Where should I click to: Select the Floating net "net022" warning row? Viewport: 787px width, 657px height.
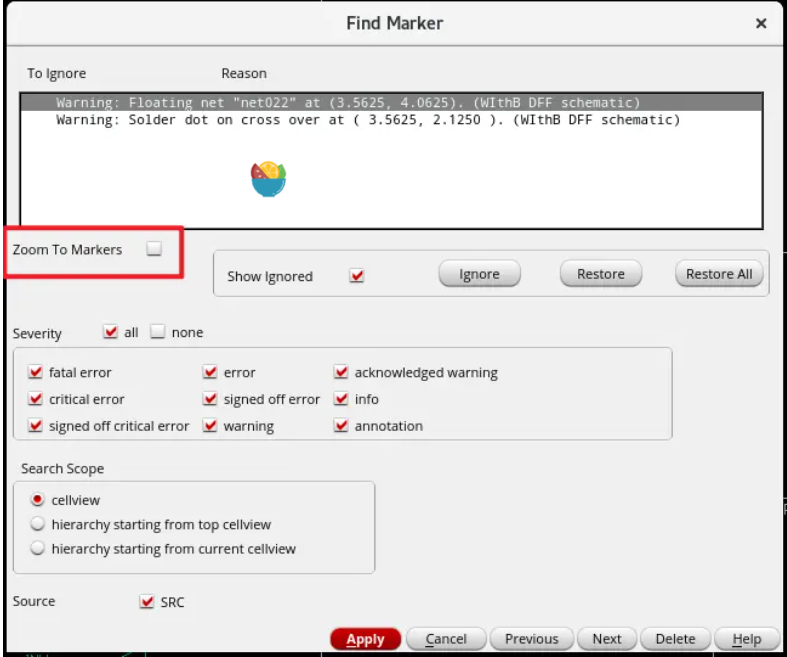pyautogui.click(x=391, y=102)
